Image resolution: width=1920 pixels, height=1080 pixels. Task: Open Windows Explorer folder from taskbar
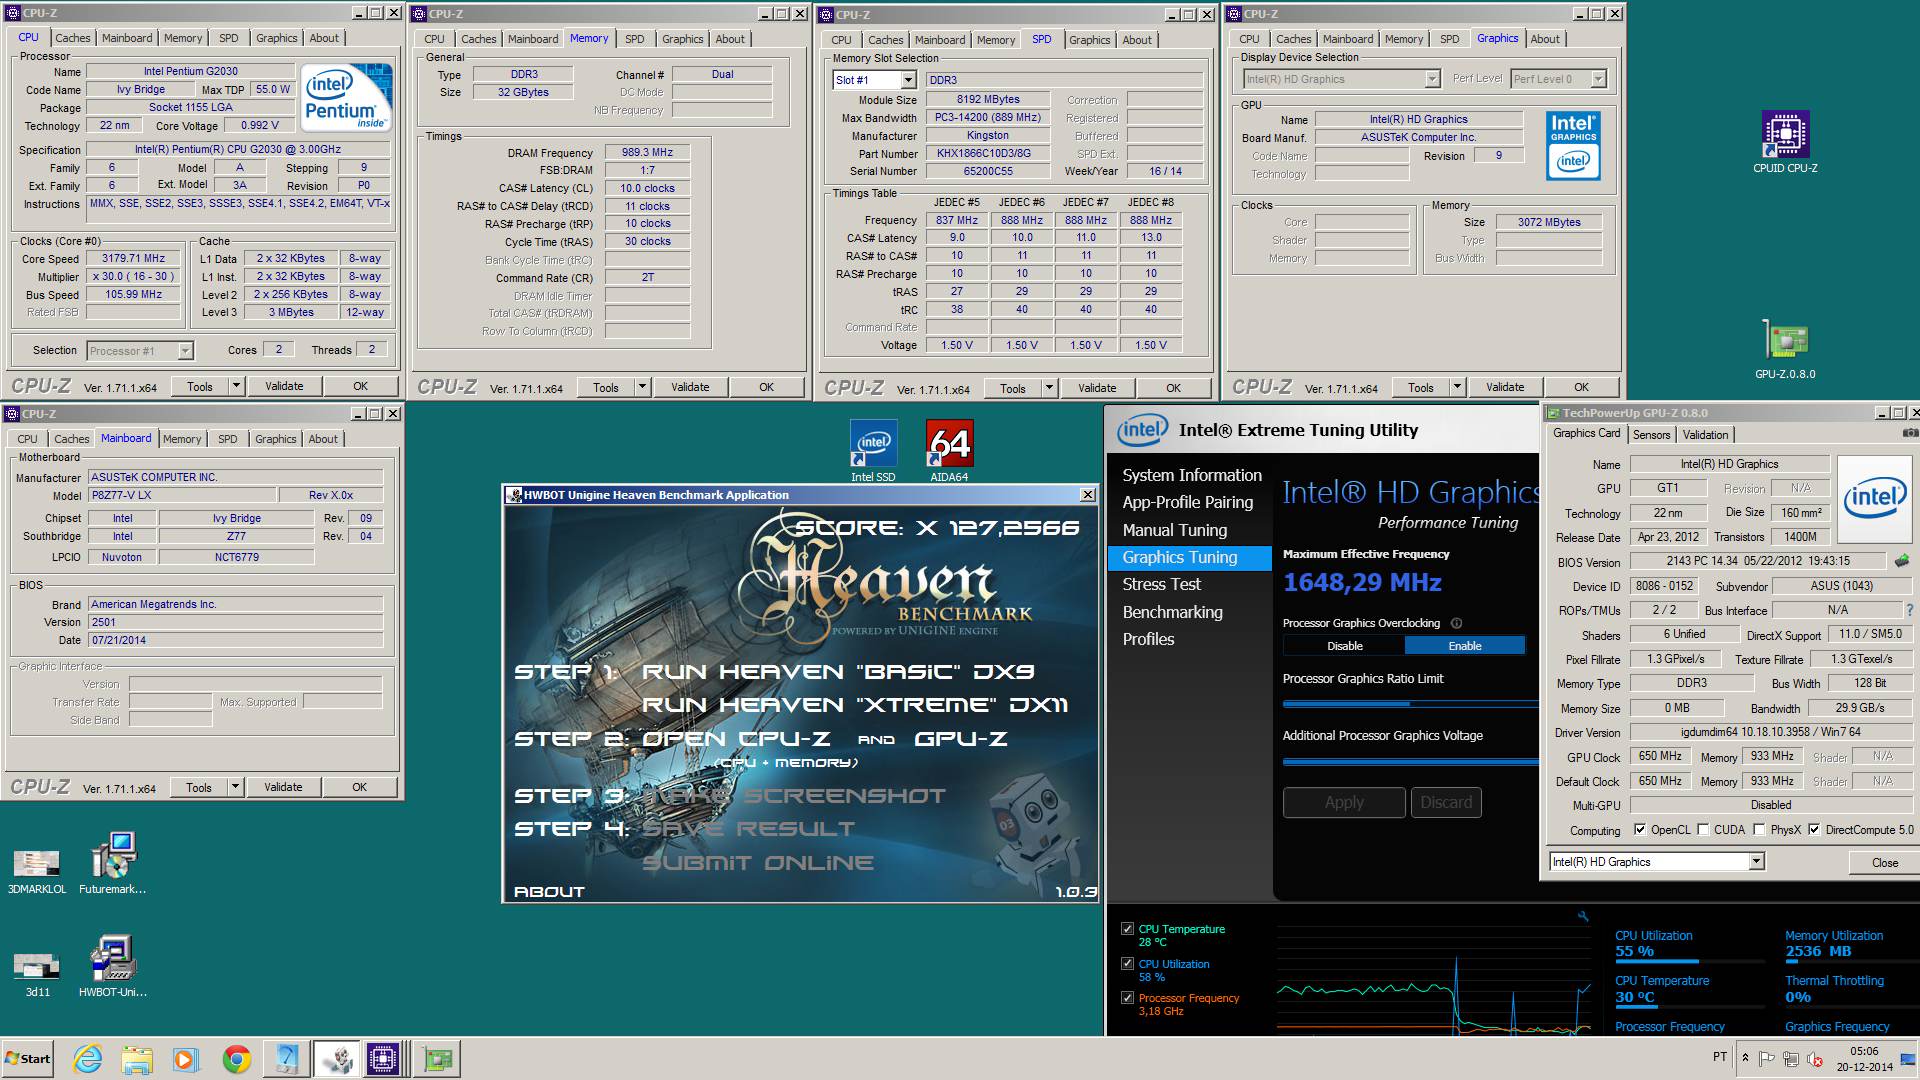[137, 1059]
